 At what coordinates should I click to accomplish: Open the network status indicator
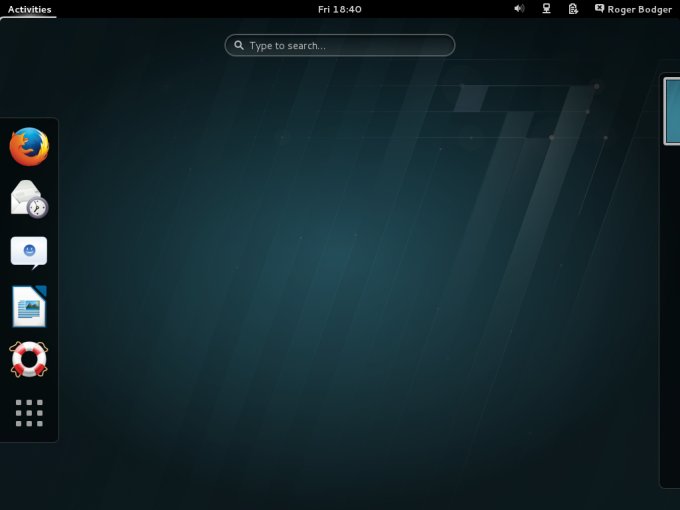click(x=546, y=9)
